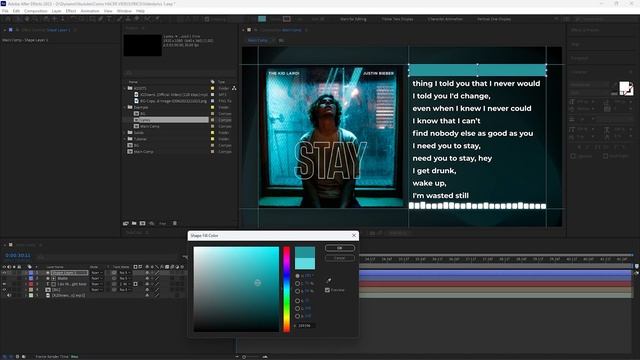Click the current timecode 0:00:30:11
Image resolution: width=640 pixels, height=360 pixels.
pos(18,256)
